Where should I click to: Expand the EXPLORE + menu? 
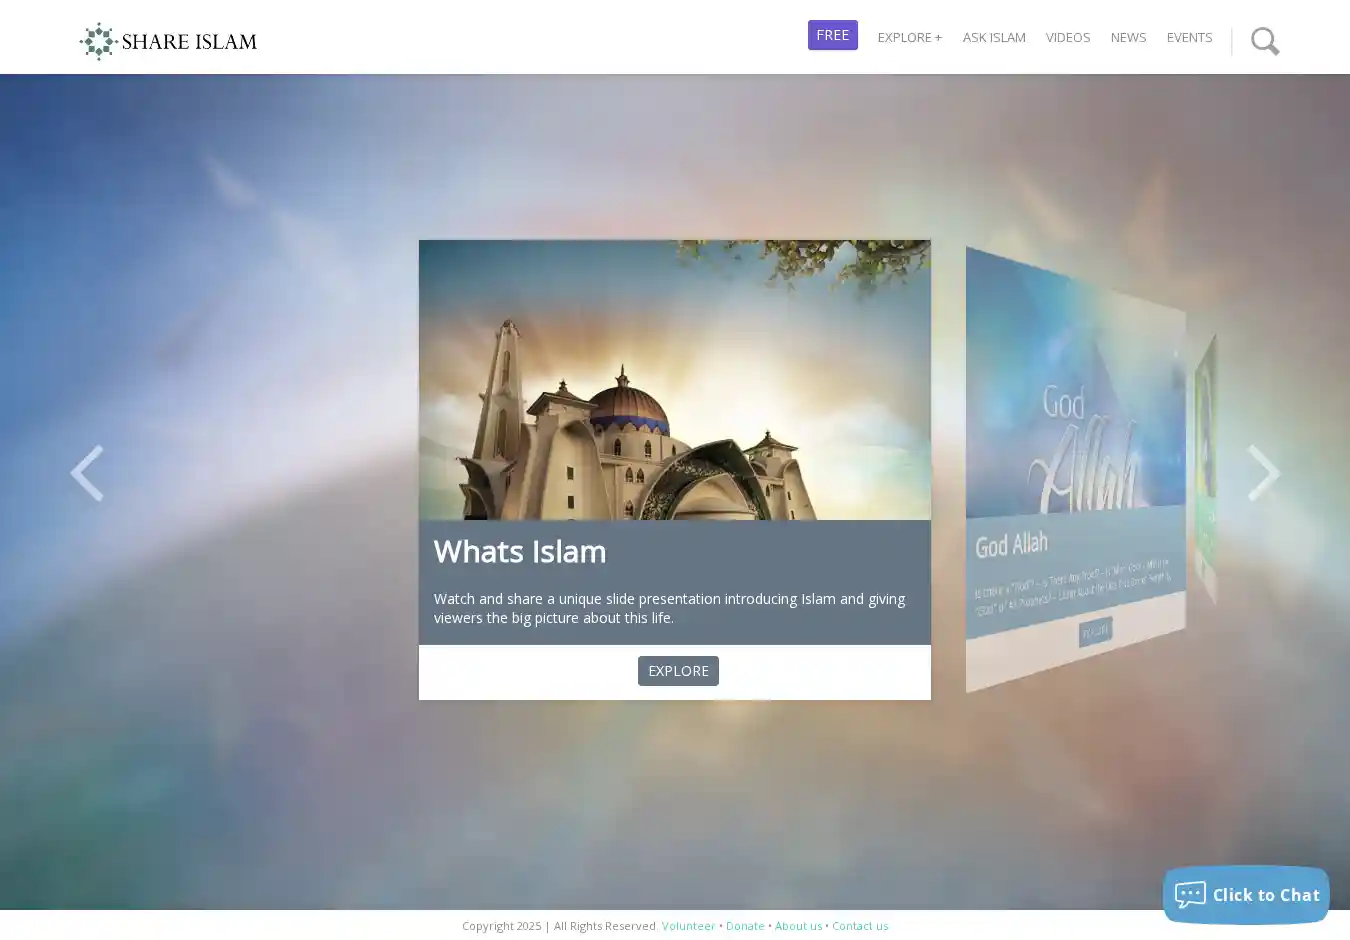pyautogui.click(x=909, y=37)
